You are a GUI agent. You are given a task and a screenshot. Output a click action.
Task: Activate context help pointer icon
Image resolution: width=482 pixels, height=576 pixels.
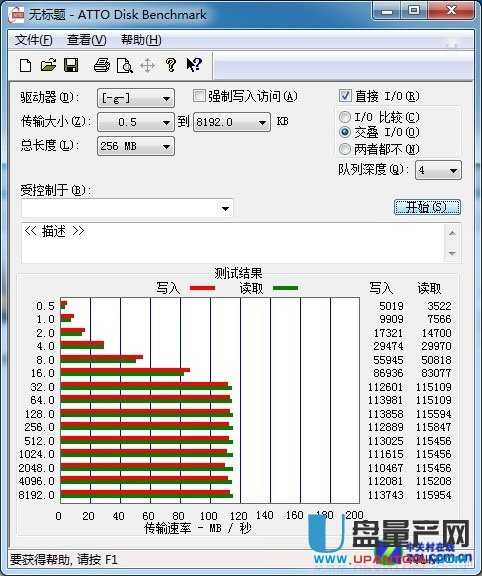(x=194, y=65)
